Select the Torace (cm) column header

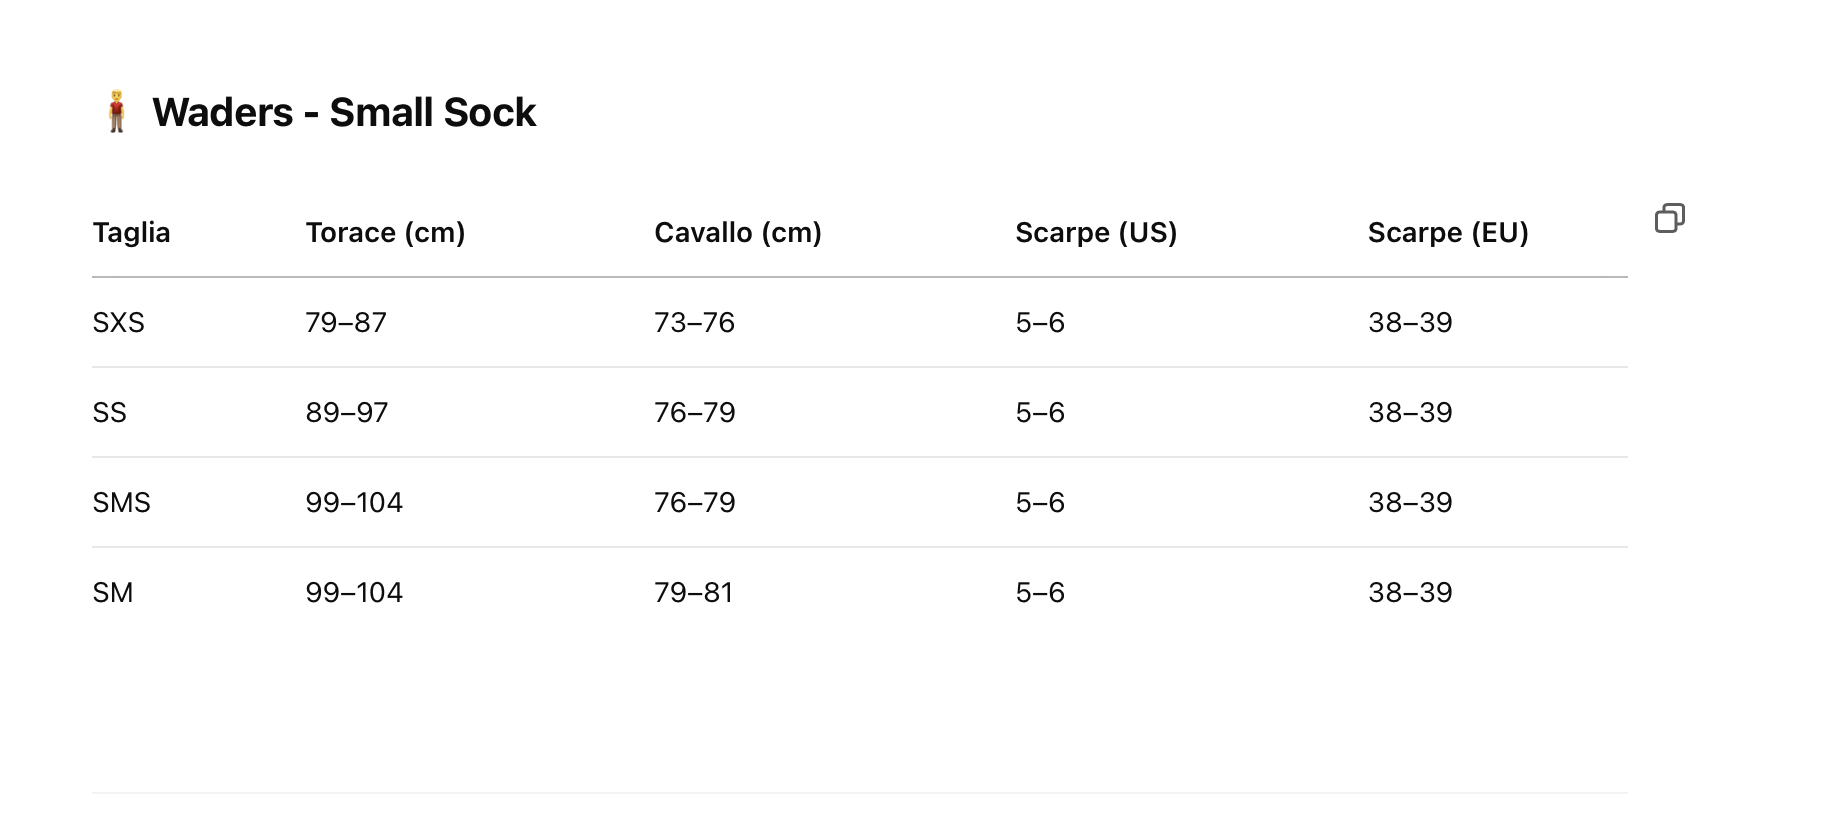click(x=385, y=233)
